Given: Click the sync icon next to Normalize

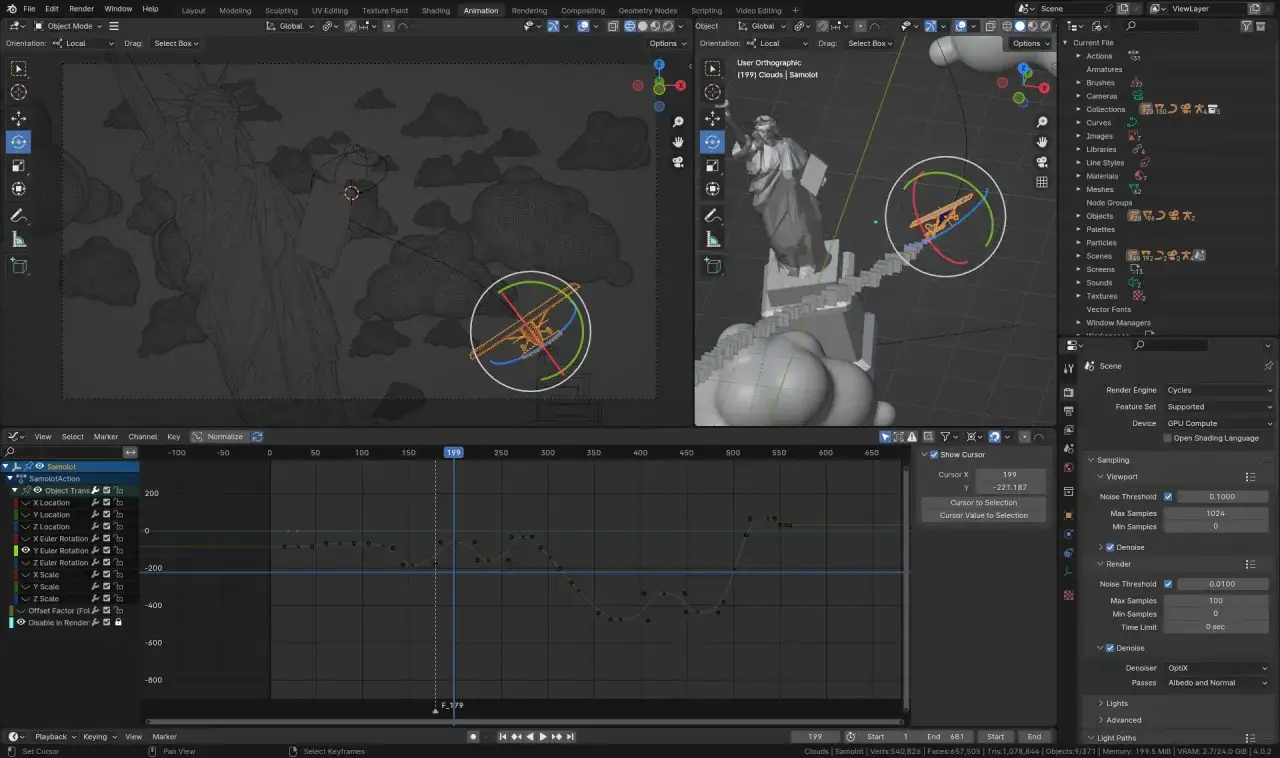Looking at the screenshot, I should pyautogui.click(x=257, y=436).
